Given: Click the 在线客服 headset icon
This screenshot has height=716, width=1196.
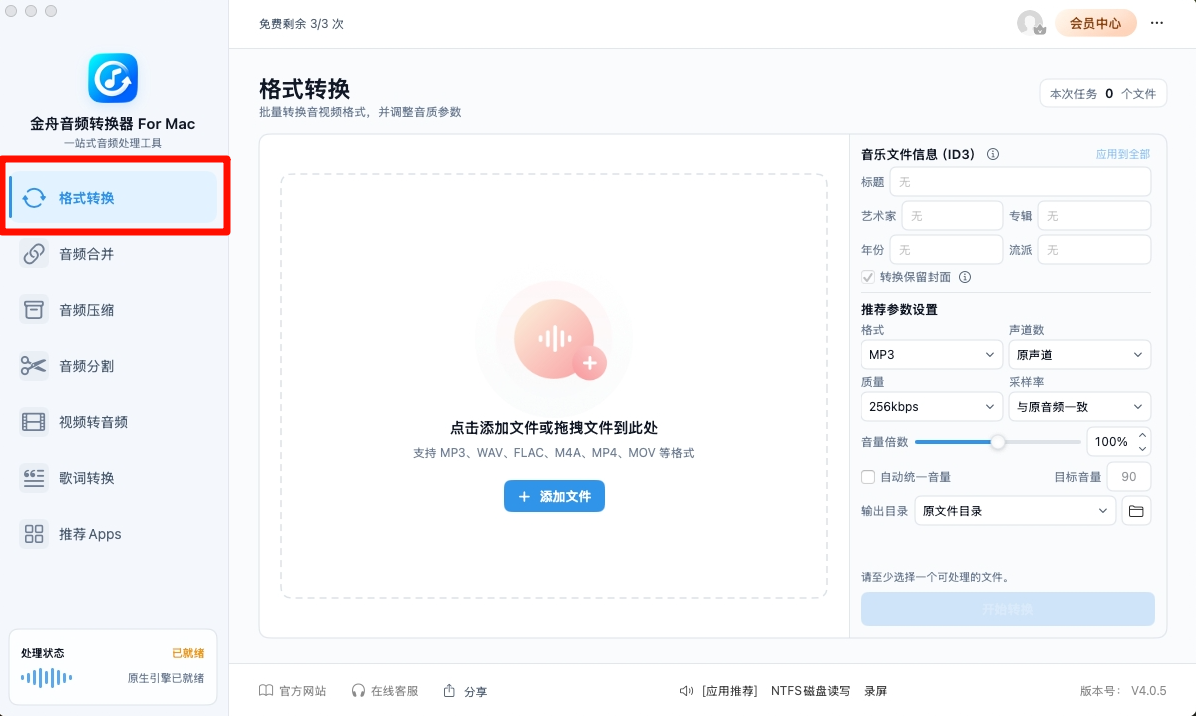Looking at the screenshot, I should (358, 691).
